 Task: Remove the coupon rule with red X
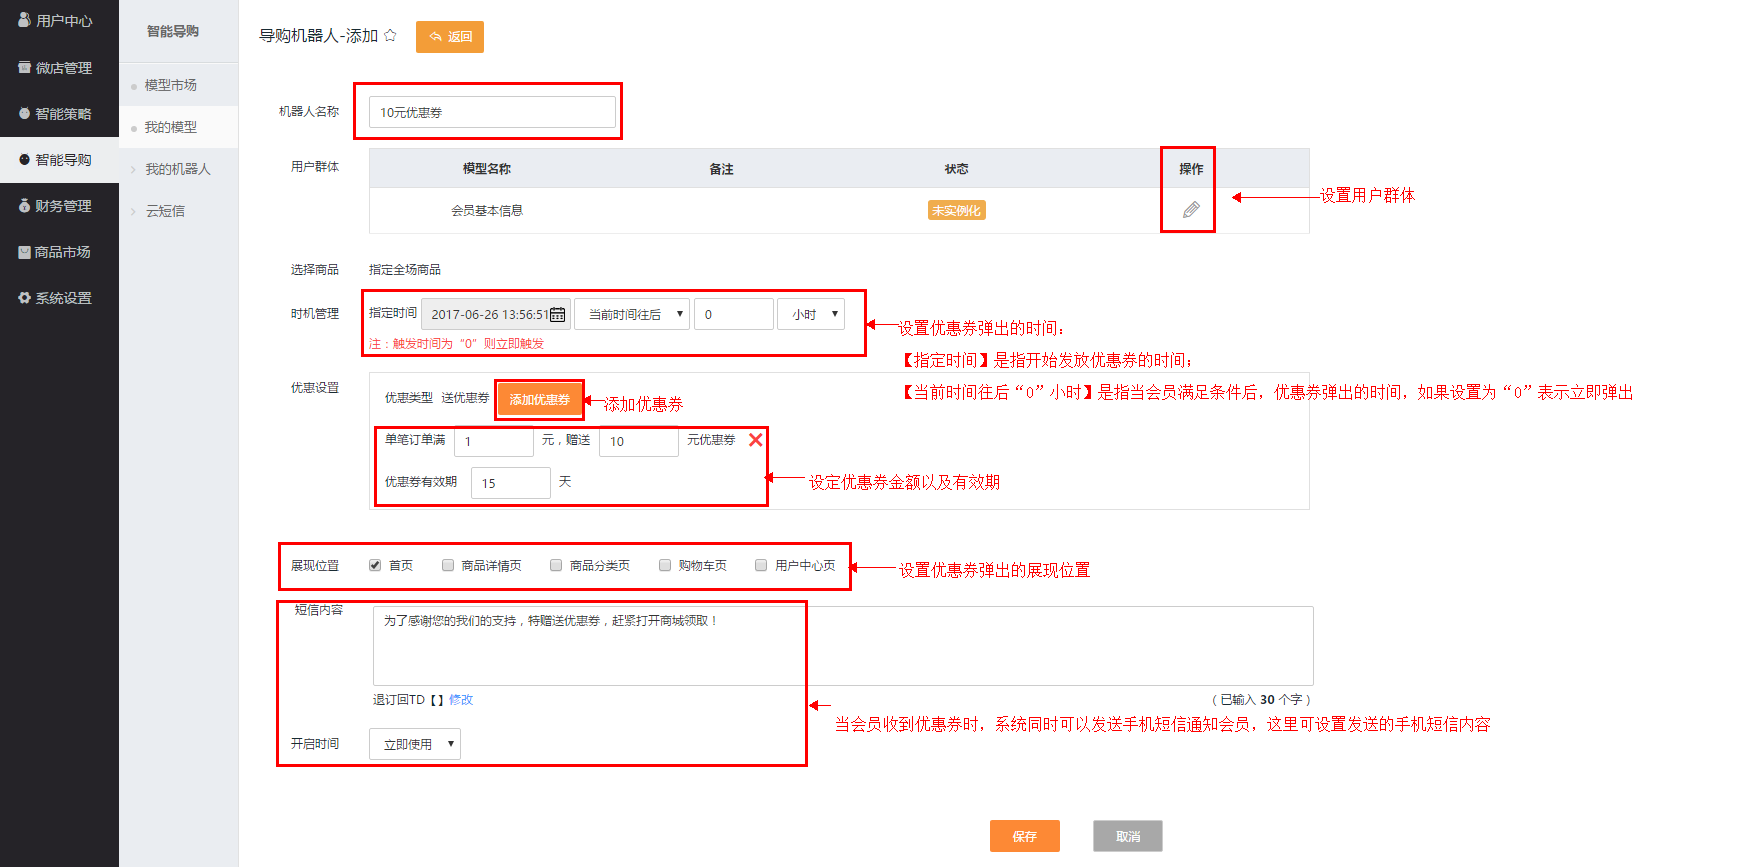[x=756, y=440]
